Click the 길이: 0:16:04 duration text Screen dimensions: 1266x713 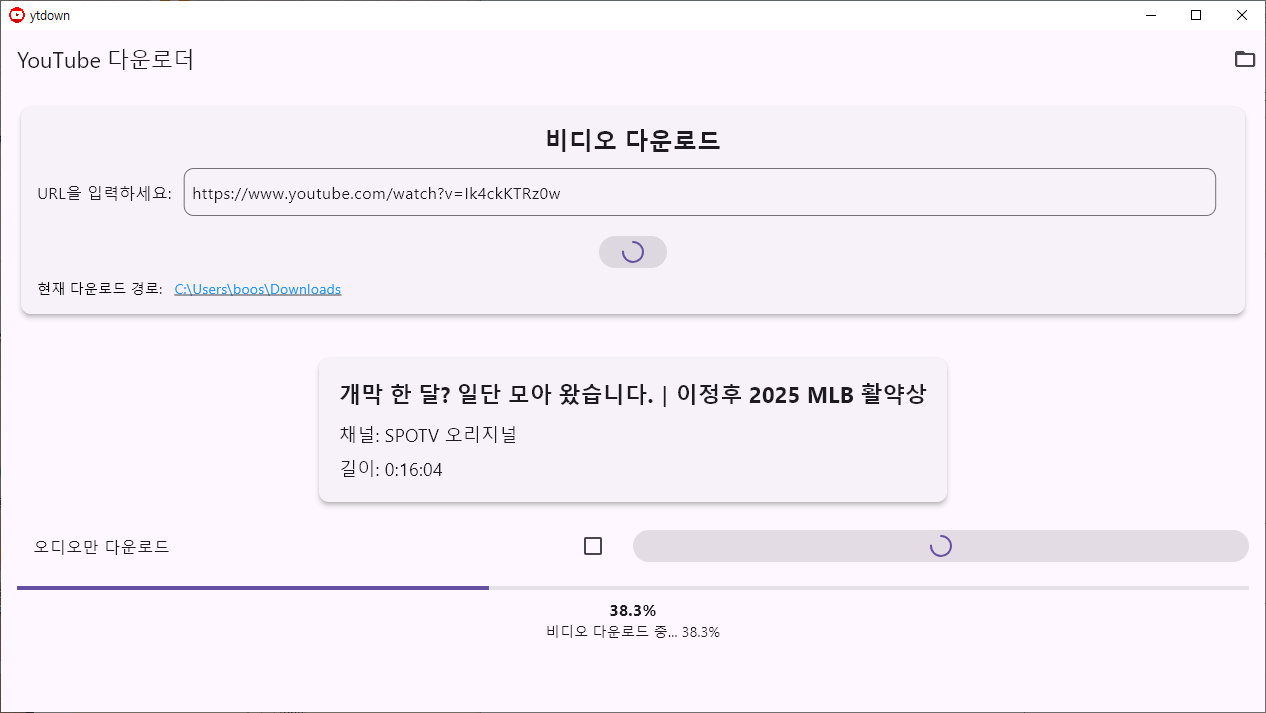click(391, 470)
